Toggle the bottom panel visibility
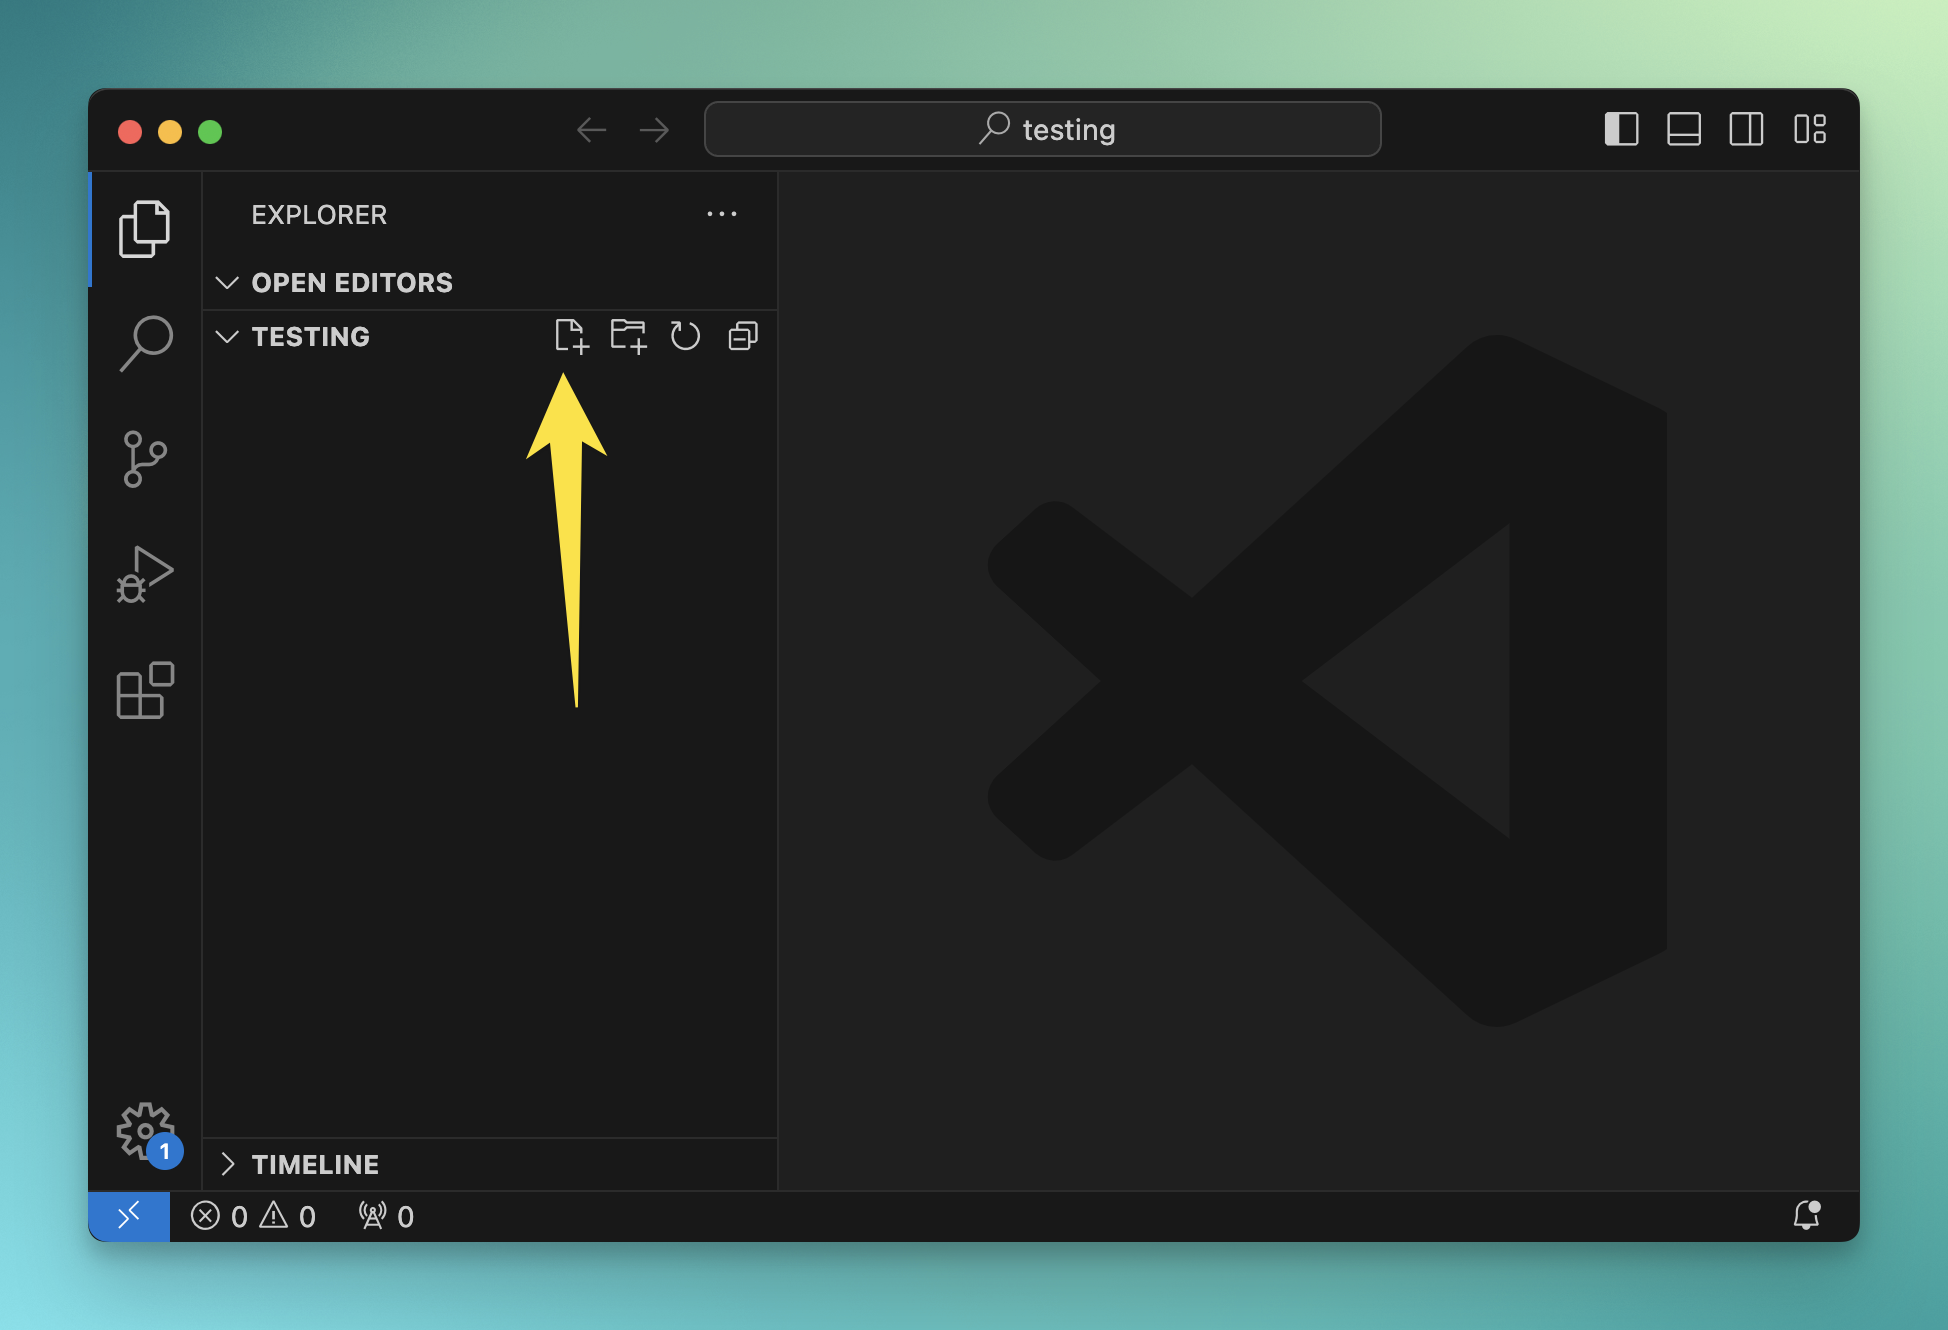This screenshot has height=1330, width=1948. click(x=1684, y=130)
